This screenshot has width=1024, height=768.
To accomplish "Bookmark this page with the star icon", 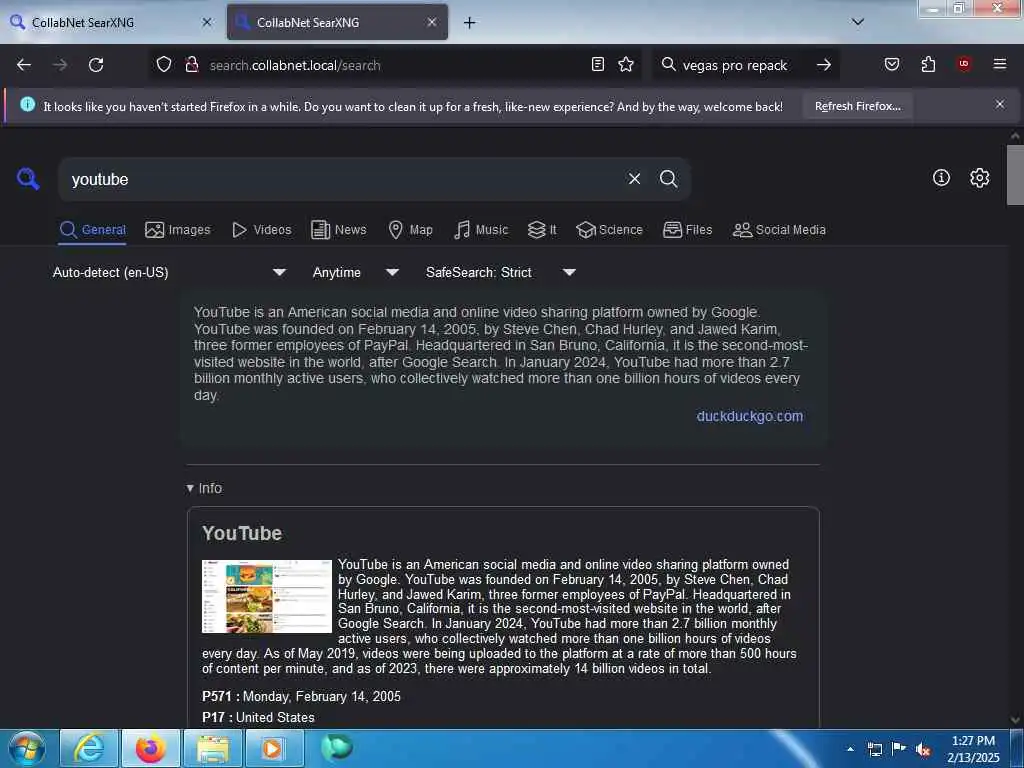I will 626,64.
